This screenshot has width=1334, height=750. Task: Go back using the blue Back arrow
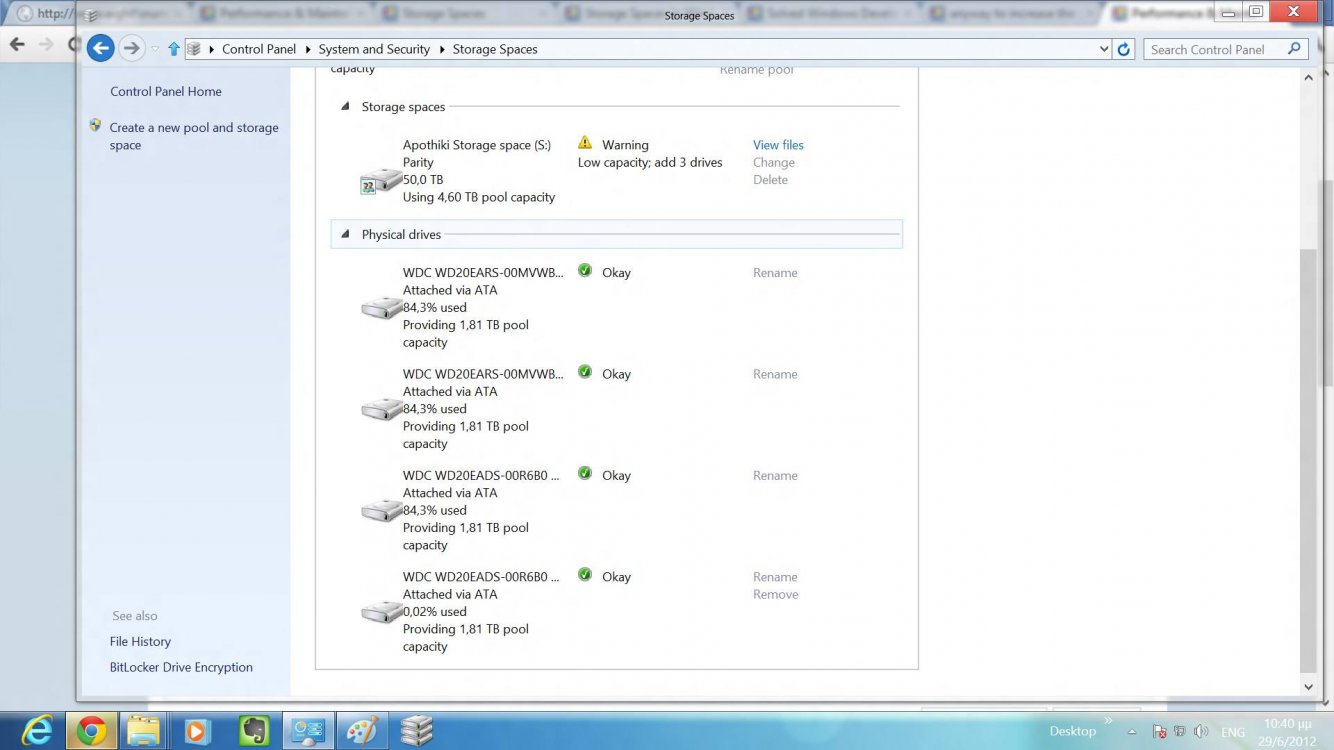tap(100, 48)
